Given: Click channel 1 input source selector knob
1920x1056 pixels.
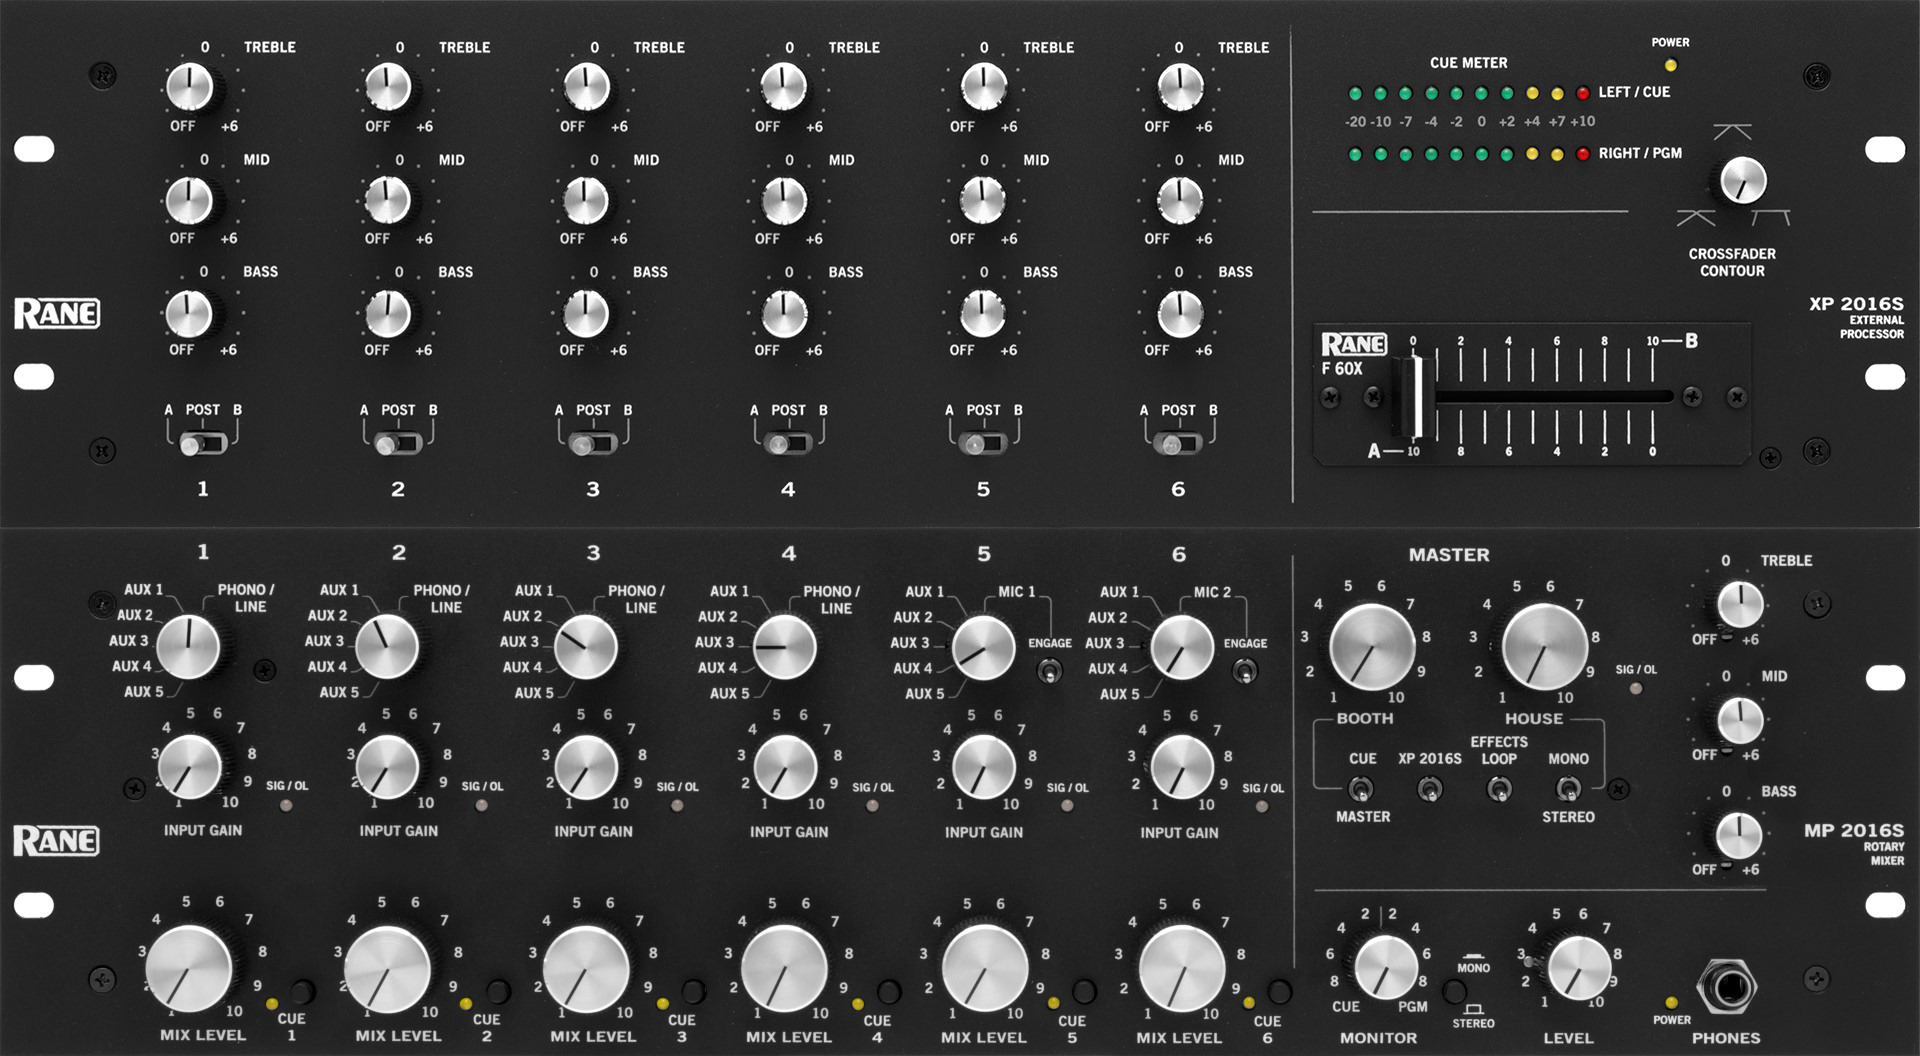Looking at the screenshot, I should 188,647.
